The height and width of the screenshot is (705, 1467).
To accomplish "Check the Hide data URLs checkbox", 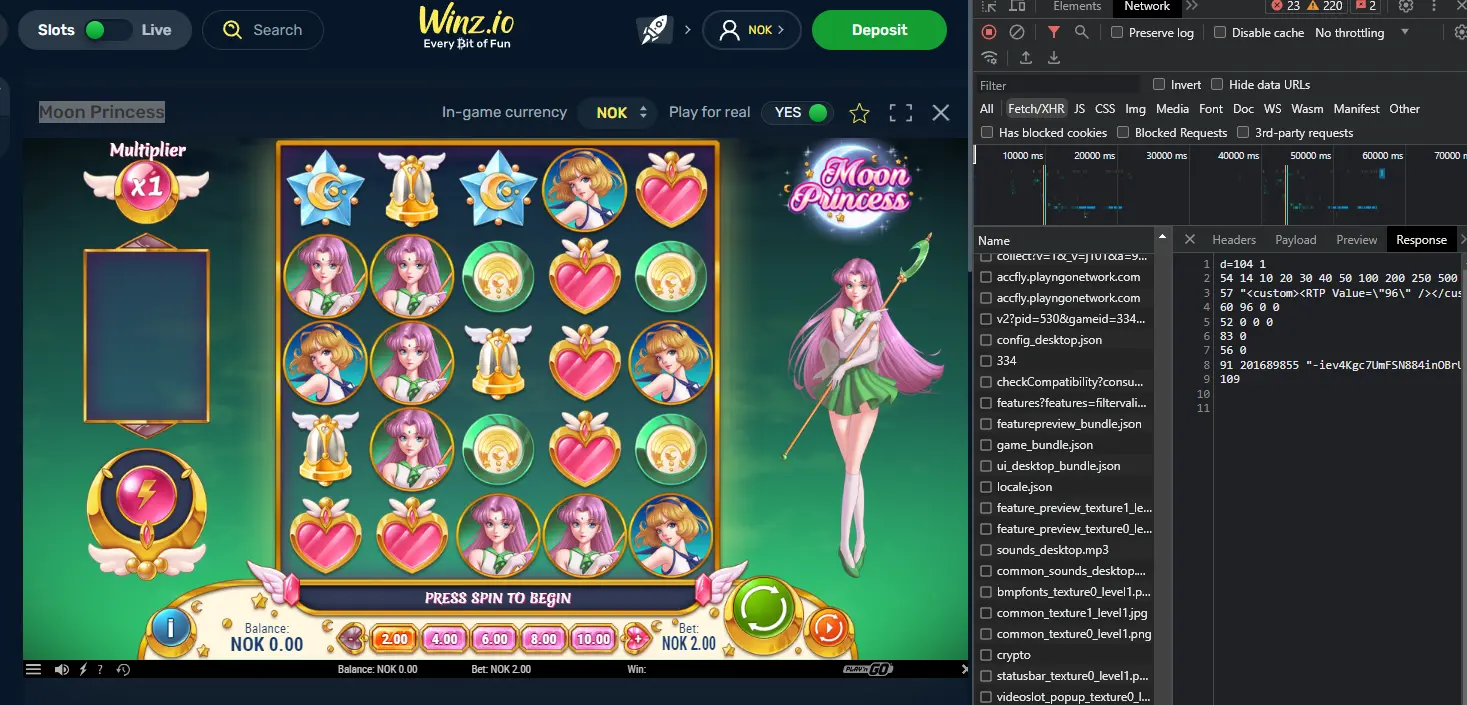I will tap(1217, 85).
